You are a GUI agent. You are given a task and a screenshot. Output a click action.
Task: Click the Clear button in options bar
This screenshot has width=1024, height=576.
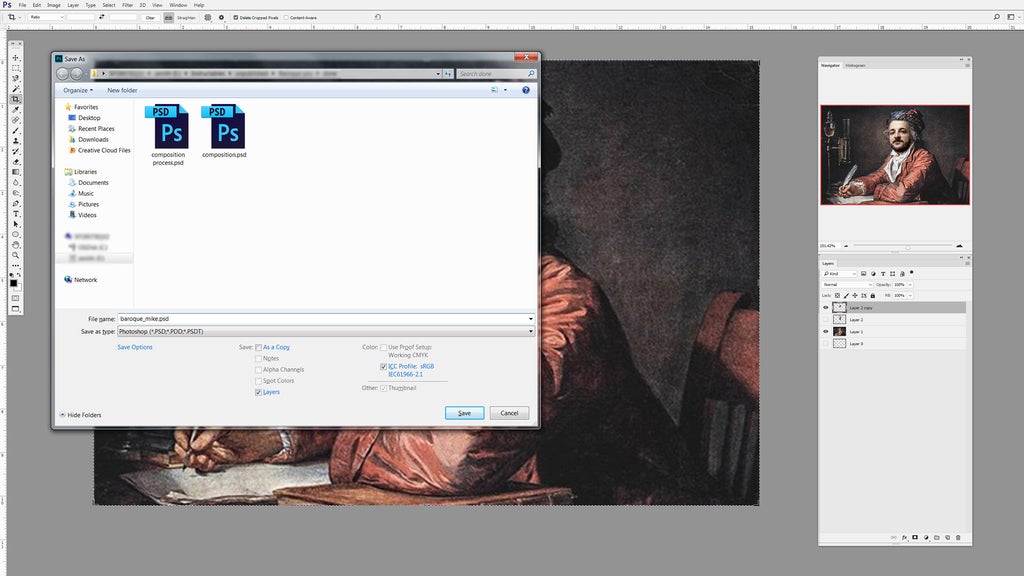pos(150,18)
